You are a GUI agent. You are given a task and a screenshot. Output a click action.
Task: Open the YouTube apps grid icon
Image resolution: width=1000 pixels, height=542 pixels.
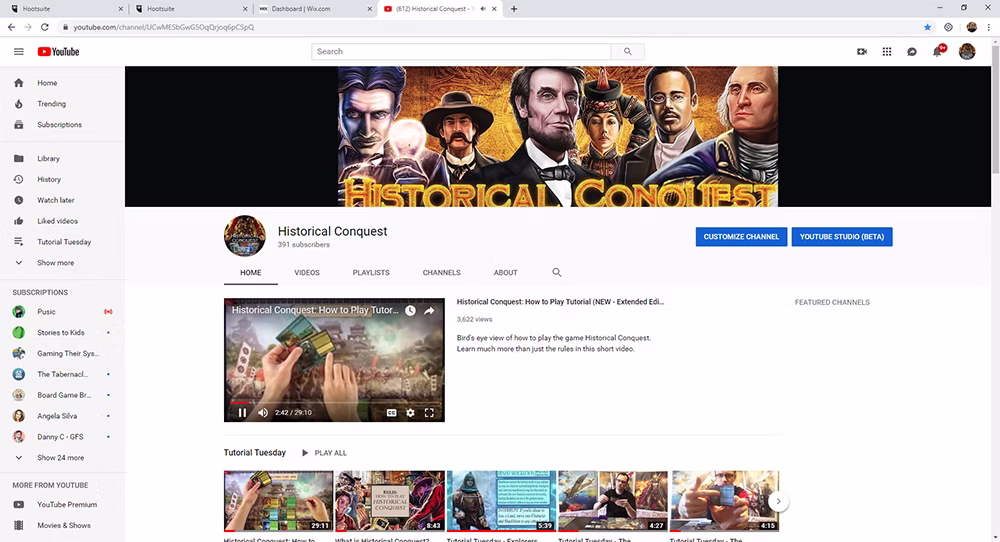pyautogui.click(x=886, y=52)
